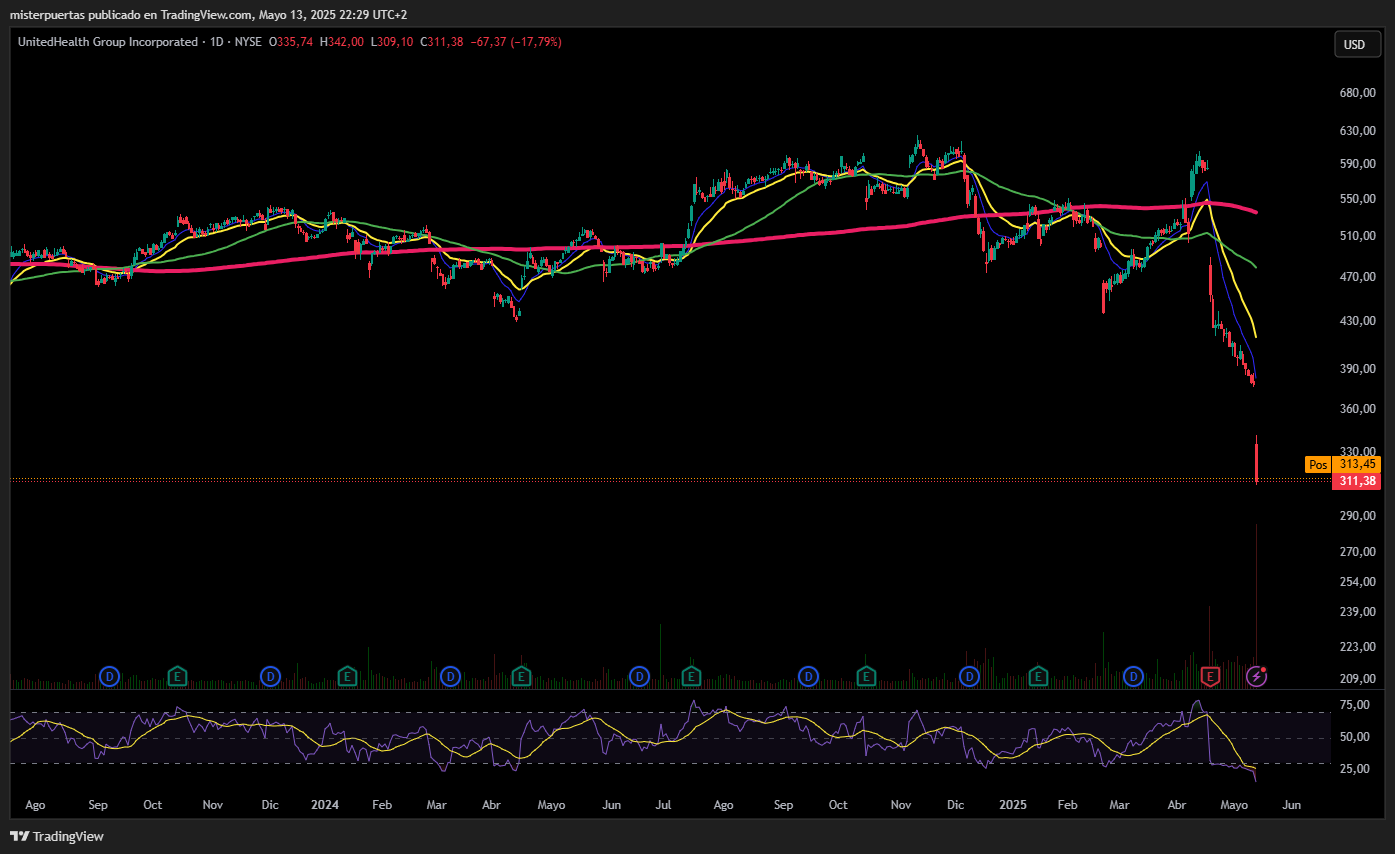
Task: Click the 510,00 price axis label
Action: [x=1358, y=236]
